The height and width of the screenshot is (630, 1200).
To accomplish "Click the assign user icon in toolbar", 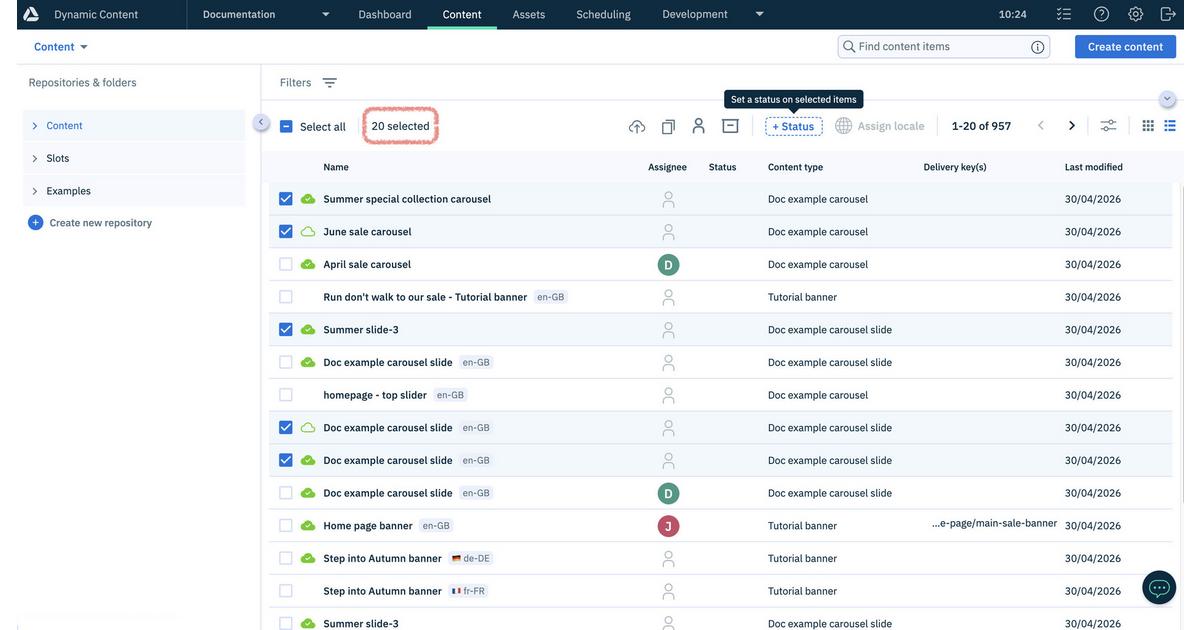I will pos(699,126).
